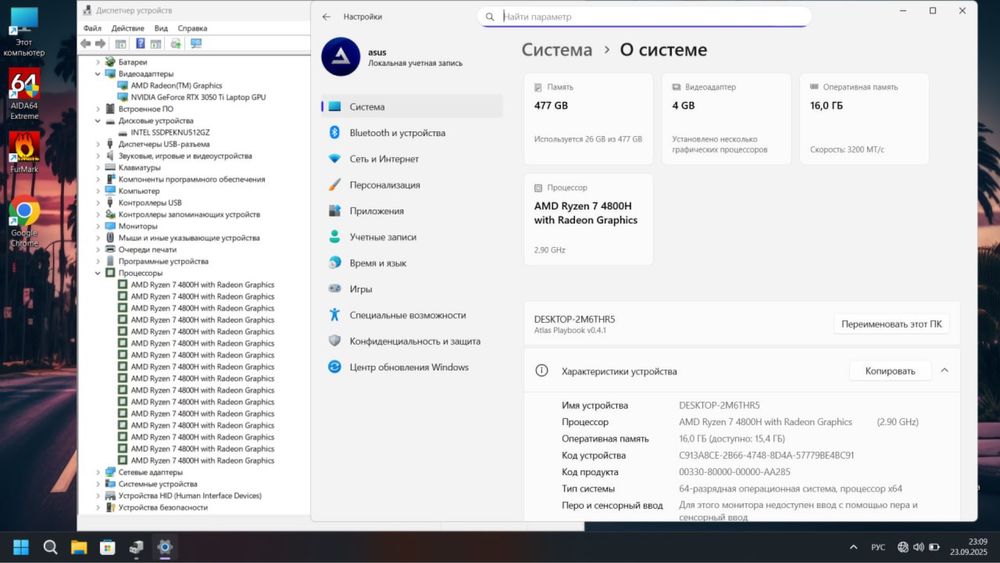1000x563 pixels.
Task: Select Встроенное ПО tree item
Action: tap(145, 109)
